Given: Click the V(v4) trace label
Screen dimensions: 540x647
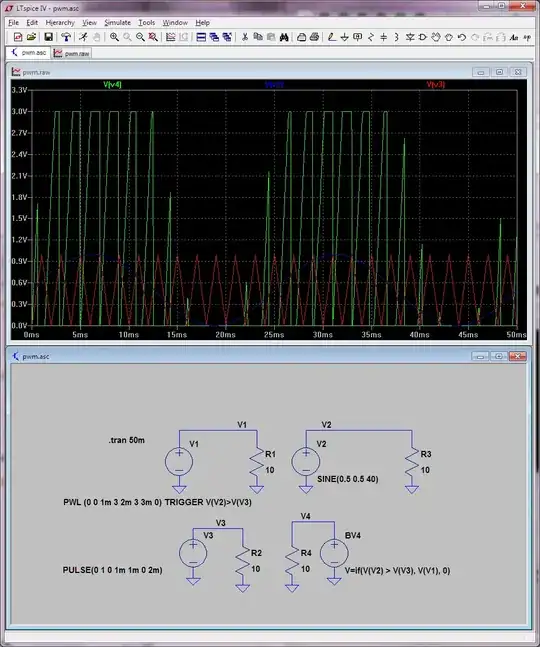Looking at the screenshot, I should pos(112,85).
